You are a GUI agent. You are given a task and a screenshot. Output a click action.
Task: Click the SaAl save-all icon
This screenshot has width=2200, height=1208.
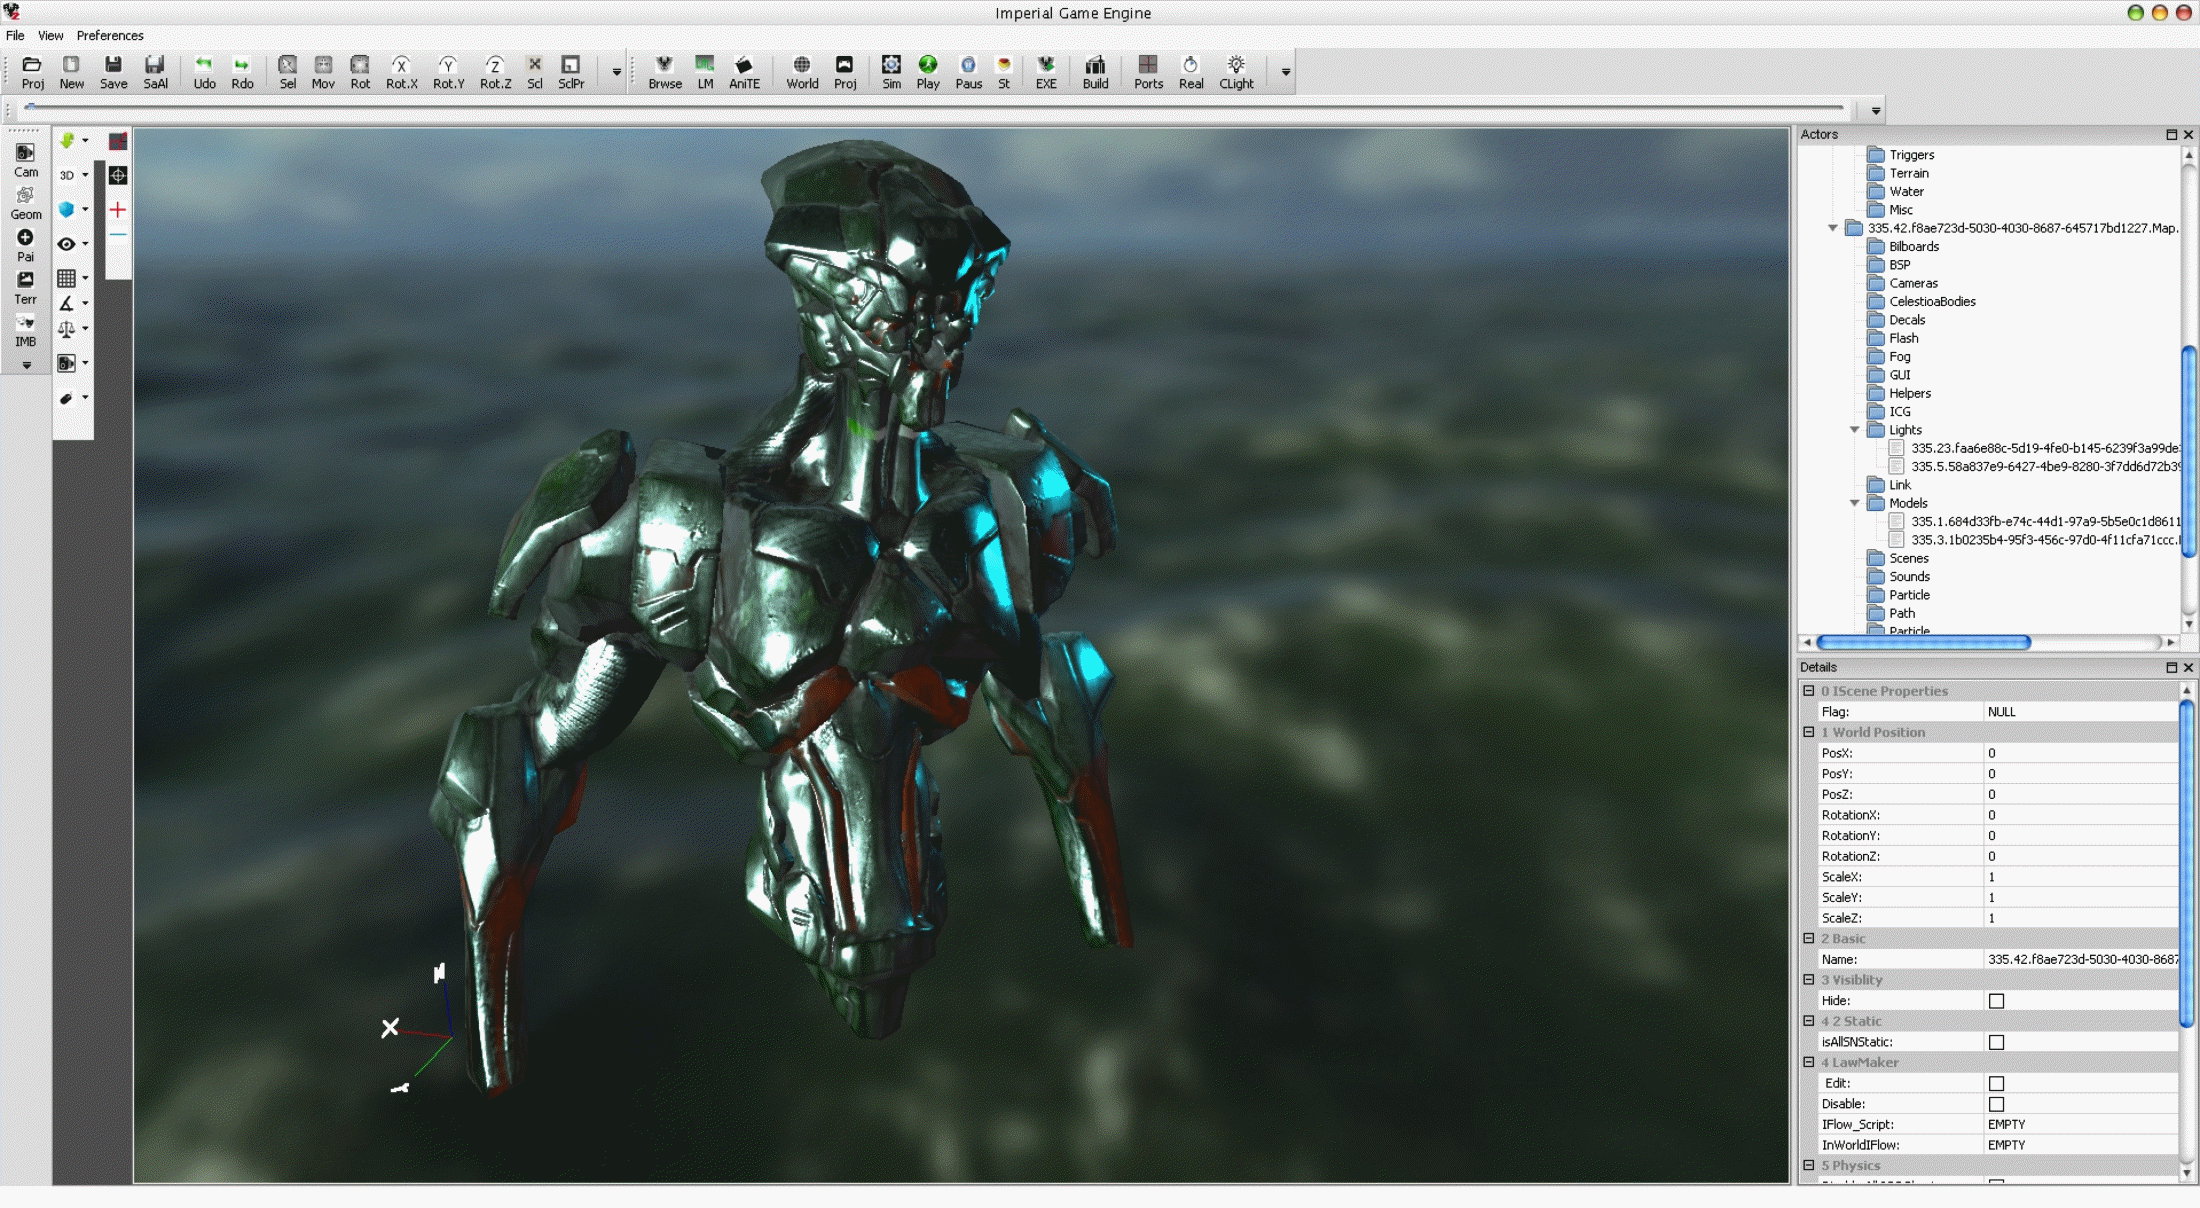pyautogui.click(x=155, y=72)
